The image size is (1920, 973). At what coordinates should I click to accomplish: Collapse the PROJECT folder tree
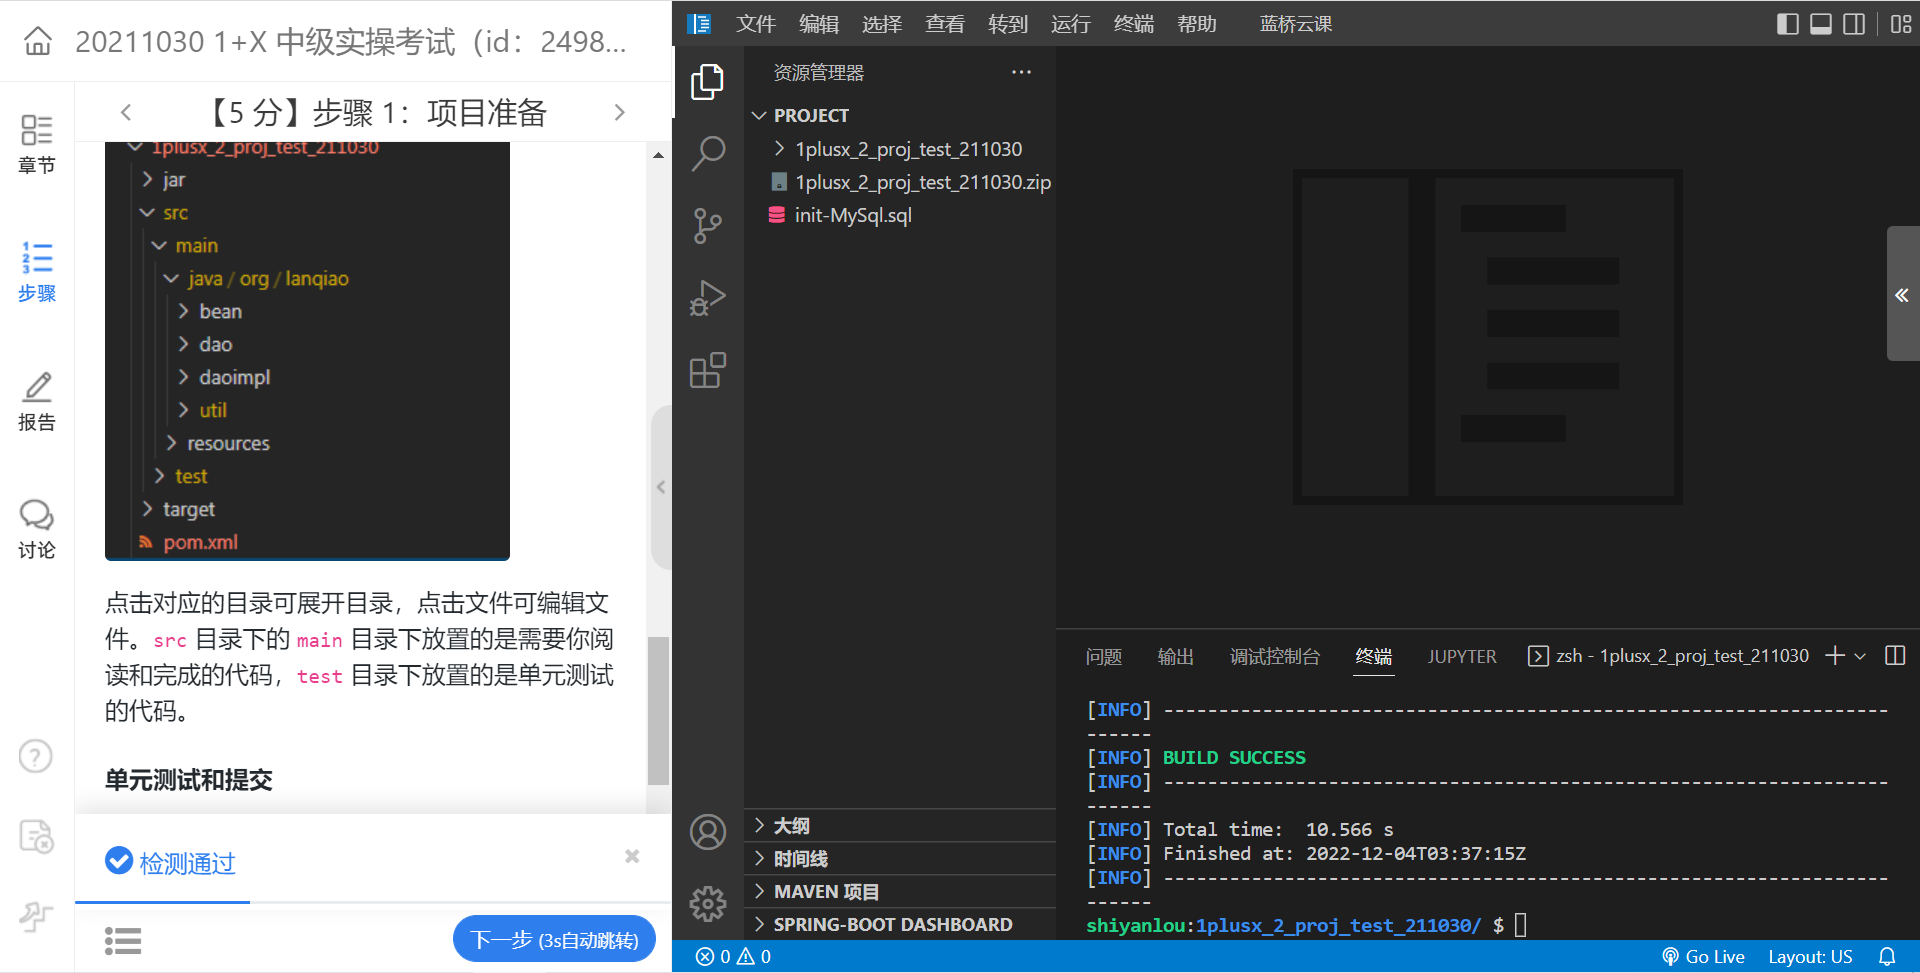click(758, 115)
